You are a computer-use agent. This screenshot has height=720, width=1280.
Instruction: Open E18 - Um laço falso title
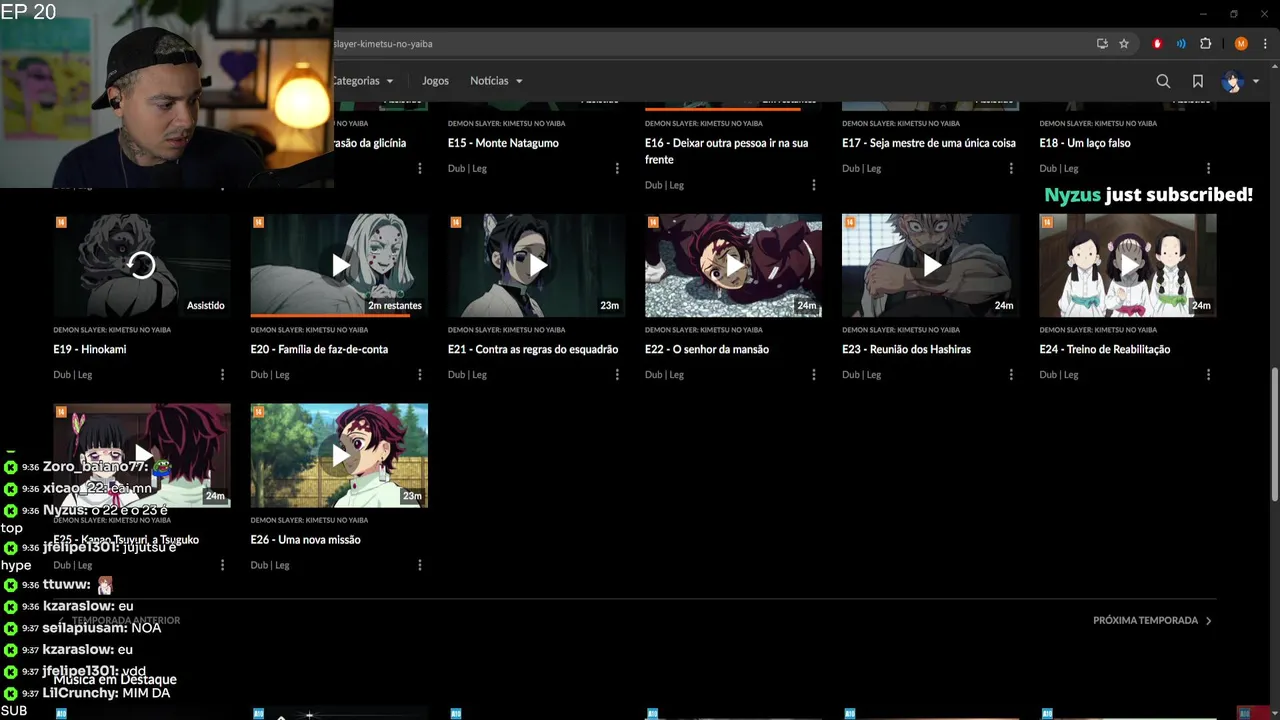pos(1084,143)
